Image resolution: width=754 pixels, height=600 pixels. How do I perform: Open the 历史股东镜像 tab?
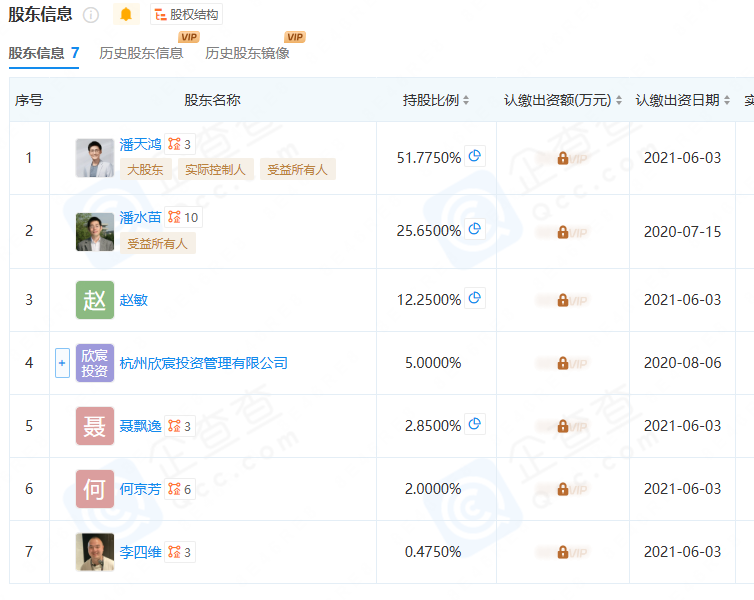pyautogui.click(x=247, y=53)
